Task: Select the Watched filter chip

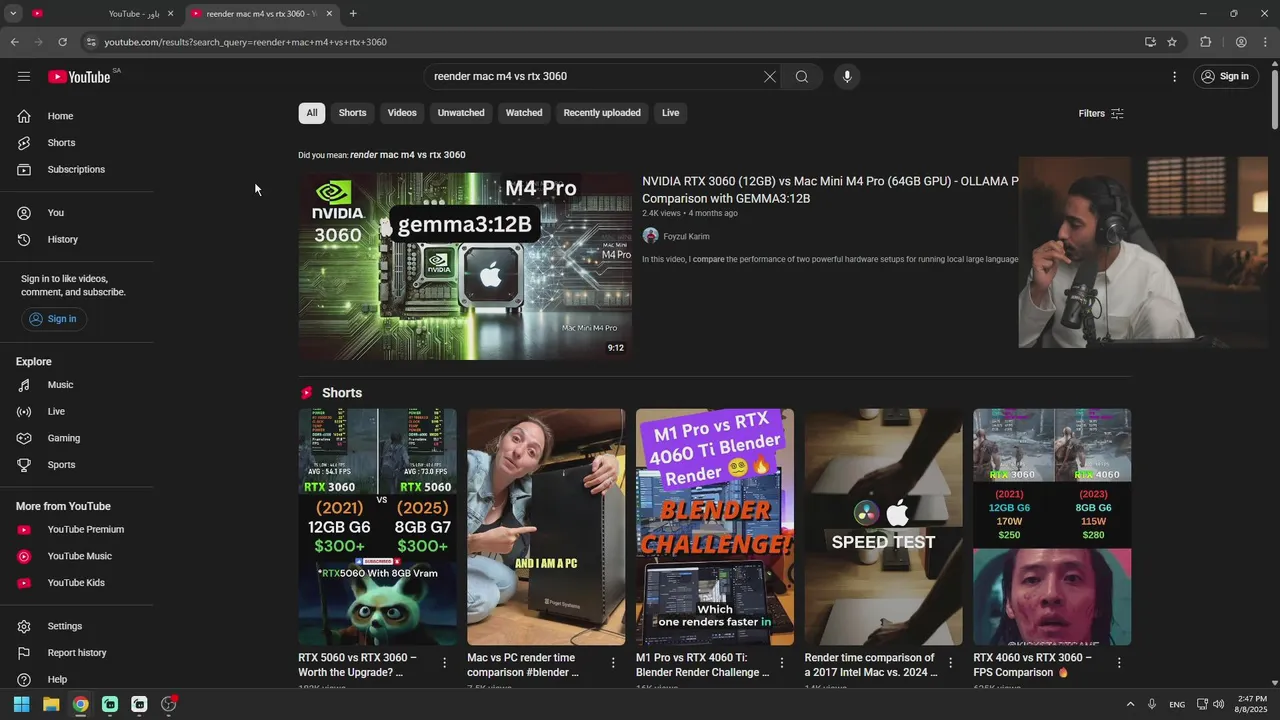Action: click(524, 113)
